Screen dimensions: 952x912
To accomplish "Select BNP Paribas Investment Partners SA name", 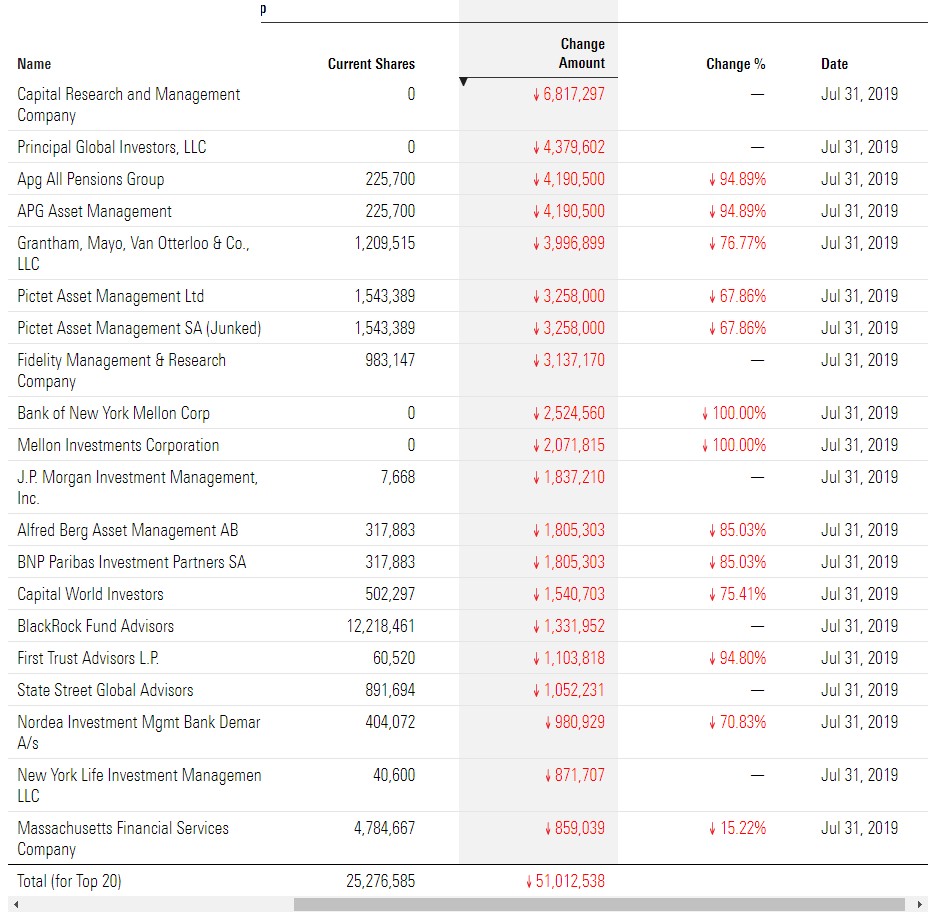I will click(131, 562).
